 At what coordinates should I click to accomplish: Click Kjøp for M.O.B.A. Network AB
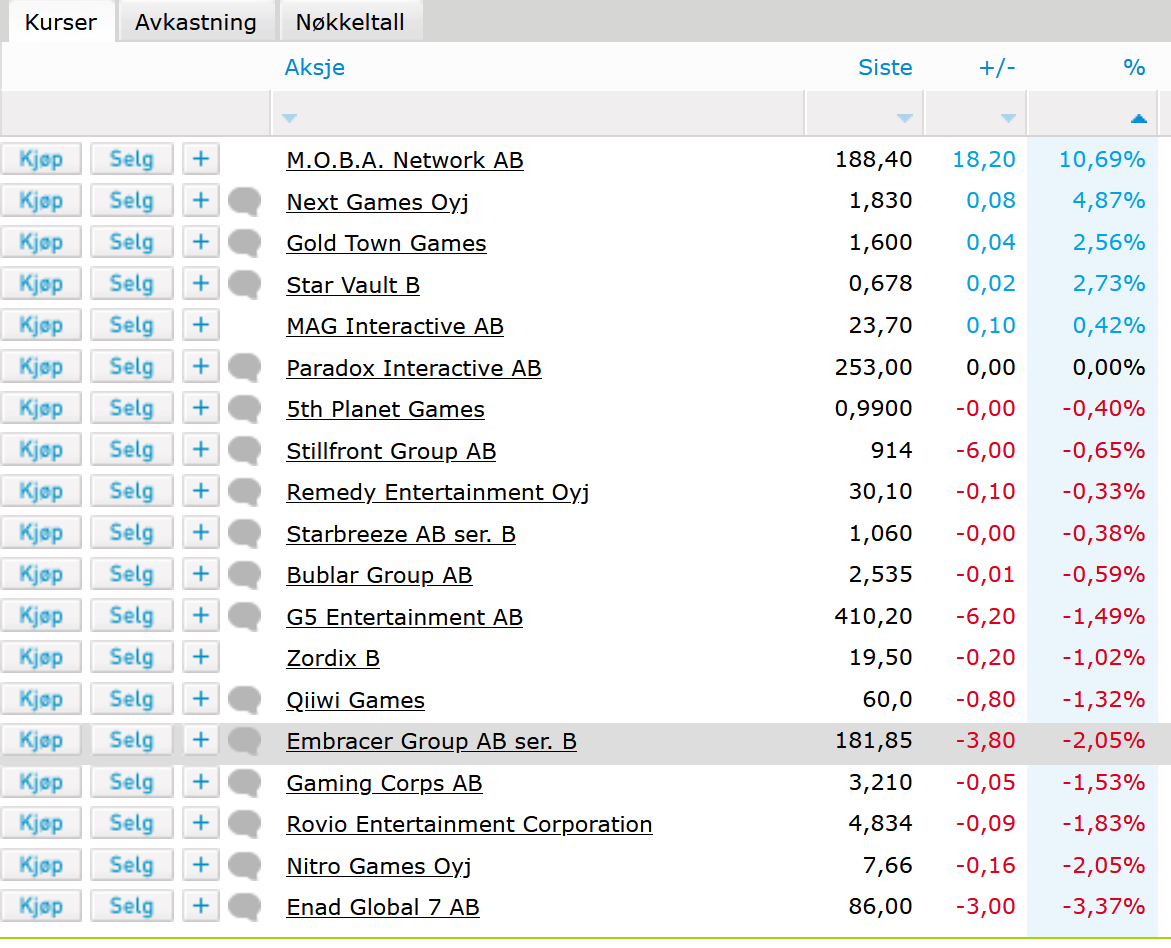(41, 159)
